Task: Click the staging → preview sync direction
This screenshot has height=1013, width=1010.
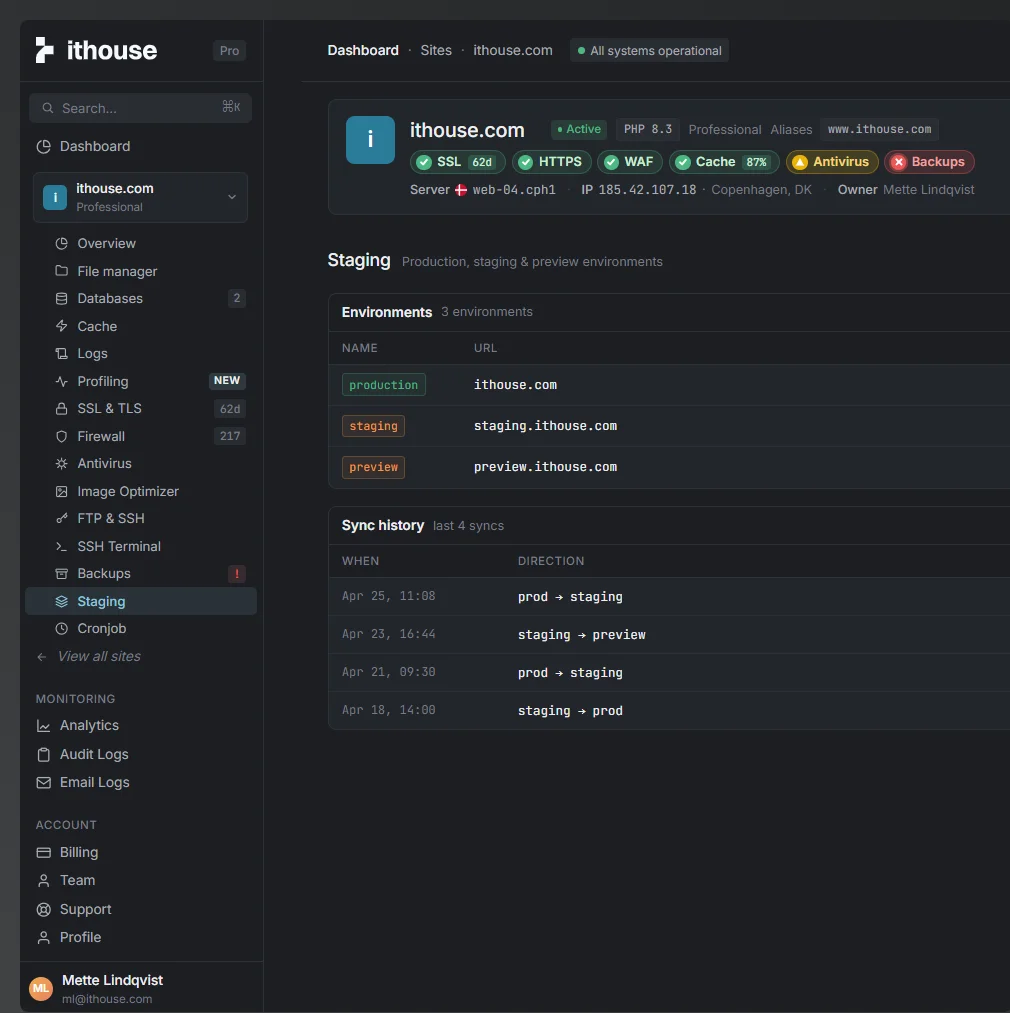Action: pyautogui.click(x=581, y=634)
